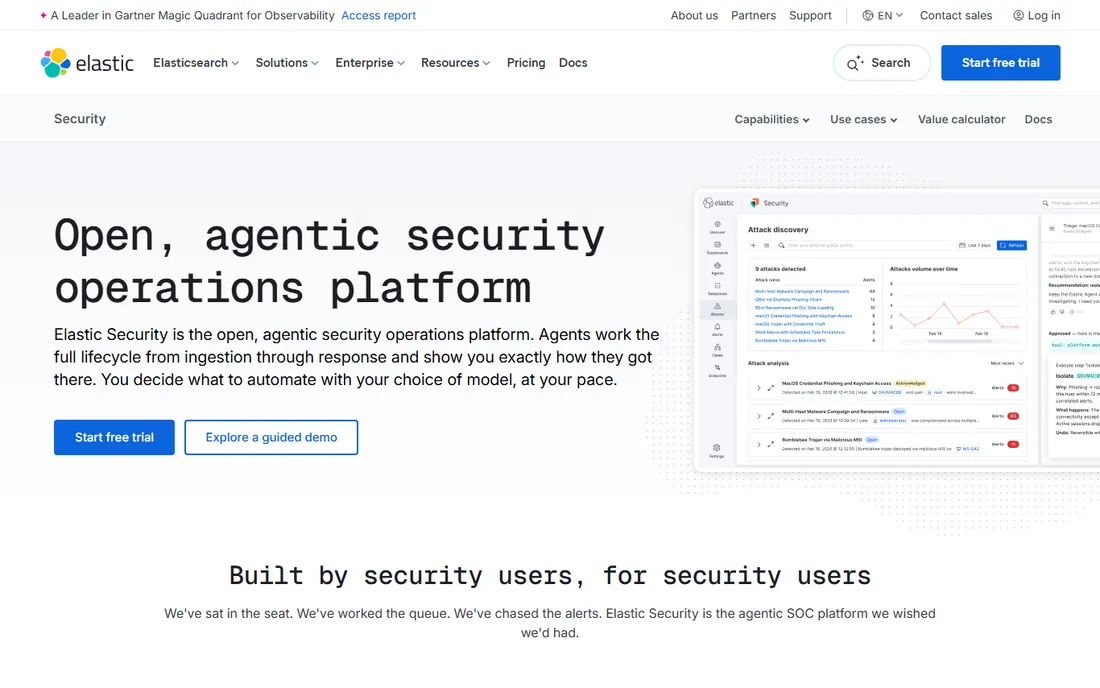Open Docs in the main navigation

click(573, 63)
